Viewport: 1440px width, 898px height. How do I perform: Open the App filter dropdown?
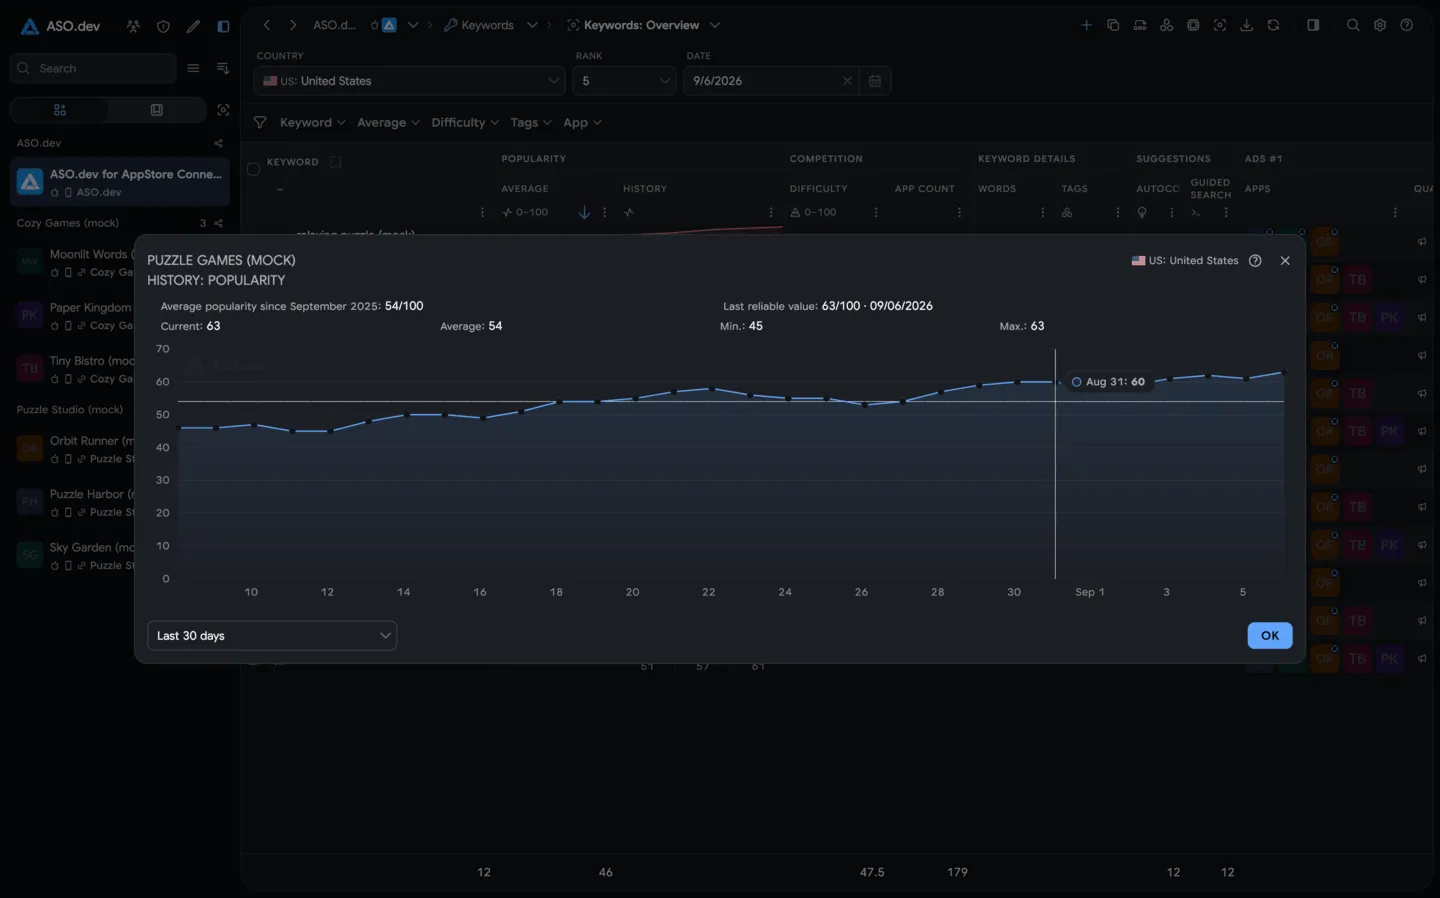click(582, 123)
